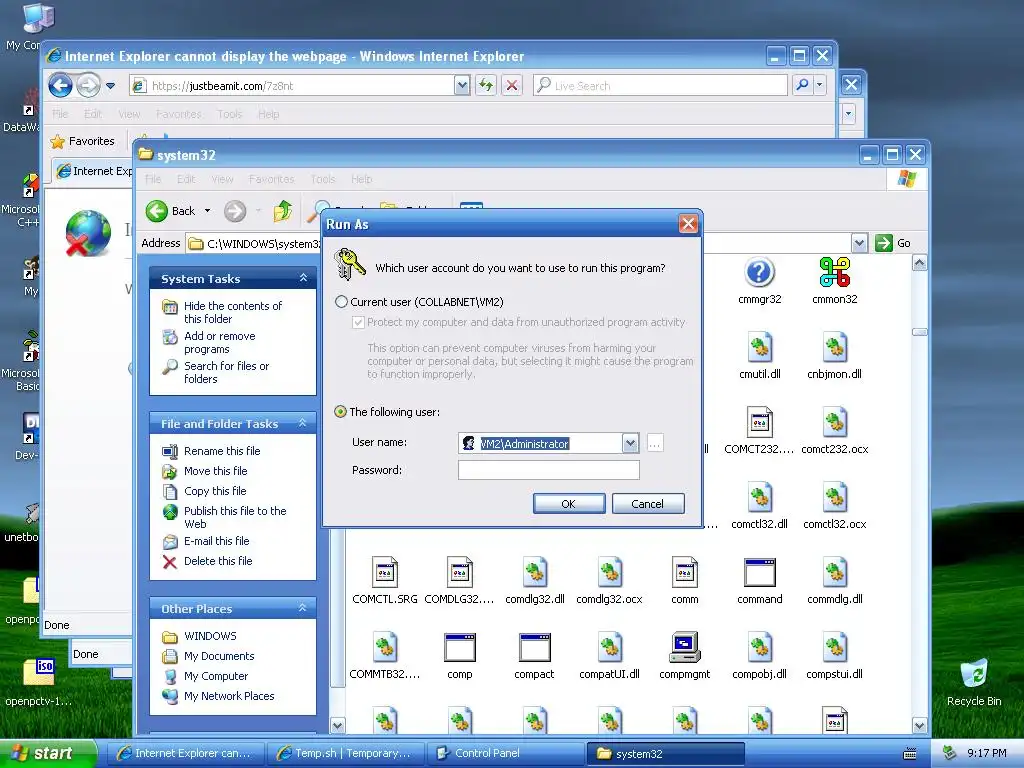Select the compstui.dll file icon
The width and height of the screenshot is (1024, 768).
tap(835, 648)
